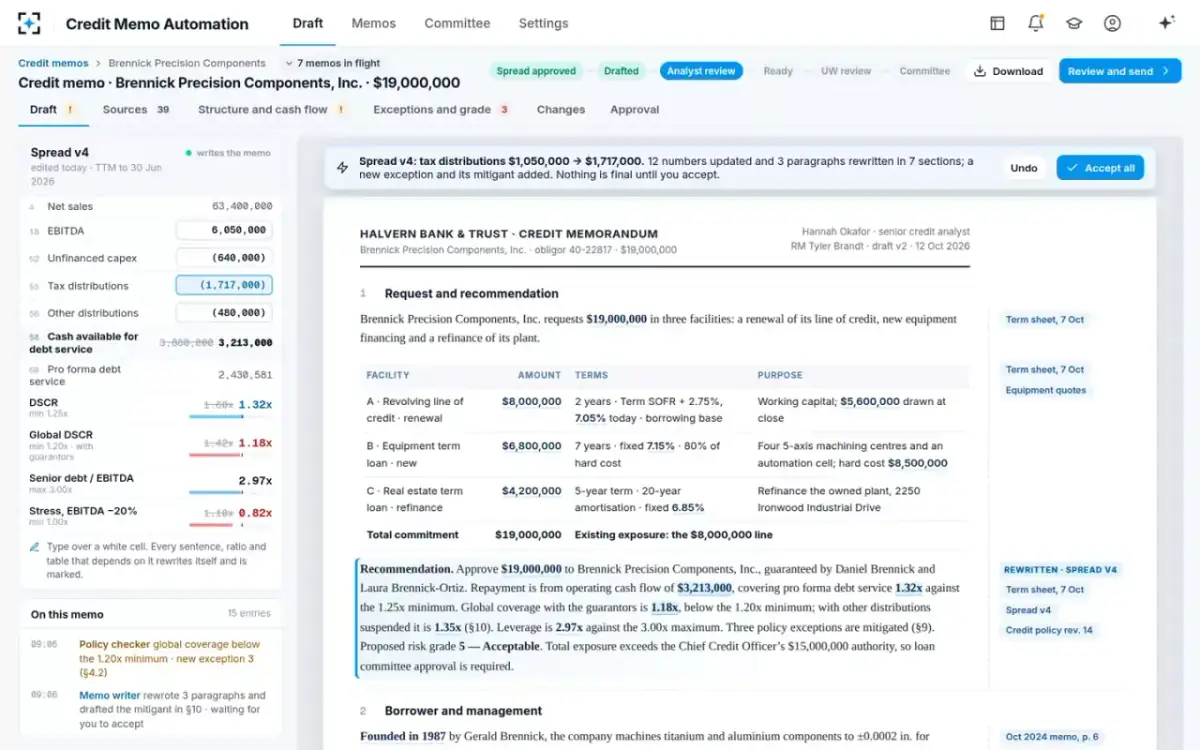
Task: Switch to the Sources 39 tab
Action: pyautogui.click(x=136, y=110)
